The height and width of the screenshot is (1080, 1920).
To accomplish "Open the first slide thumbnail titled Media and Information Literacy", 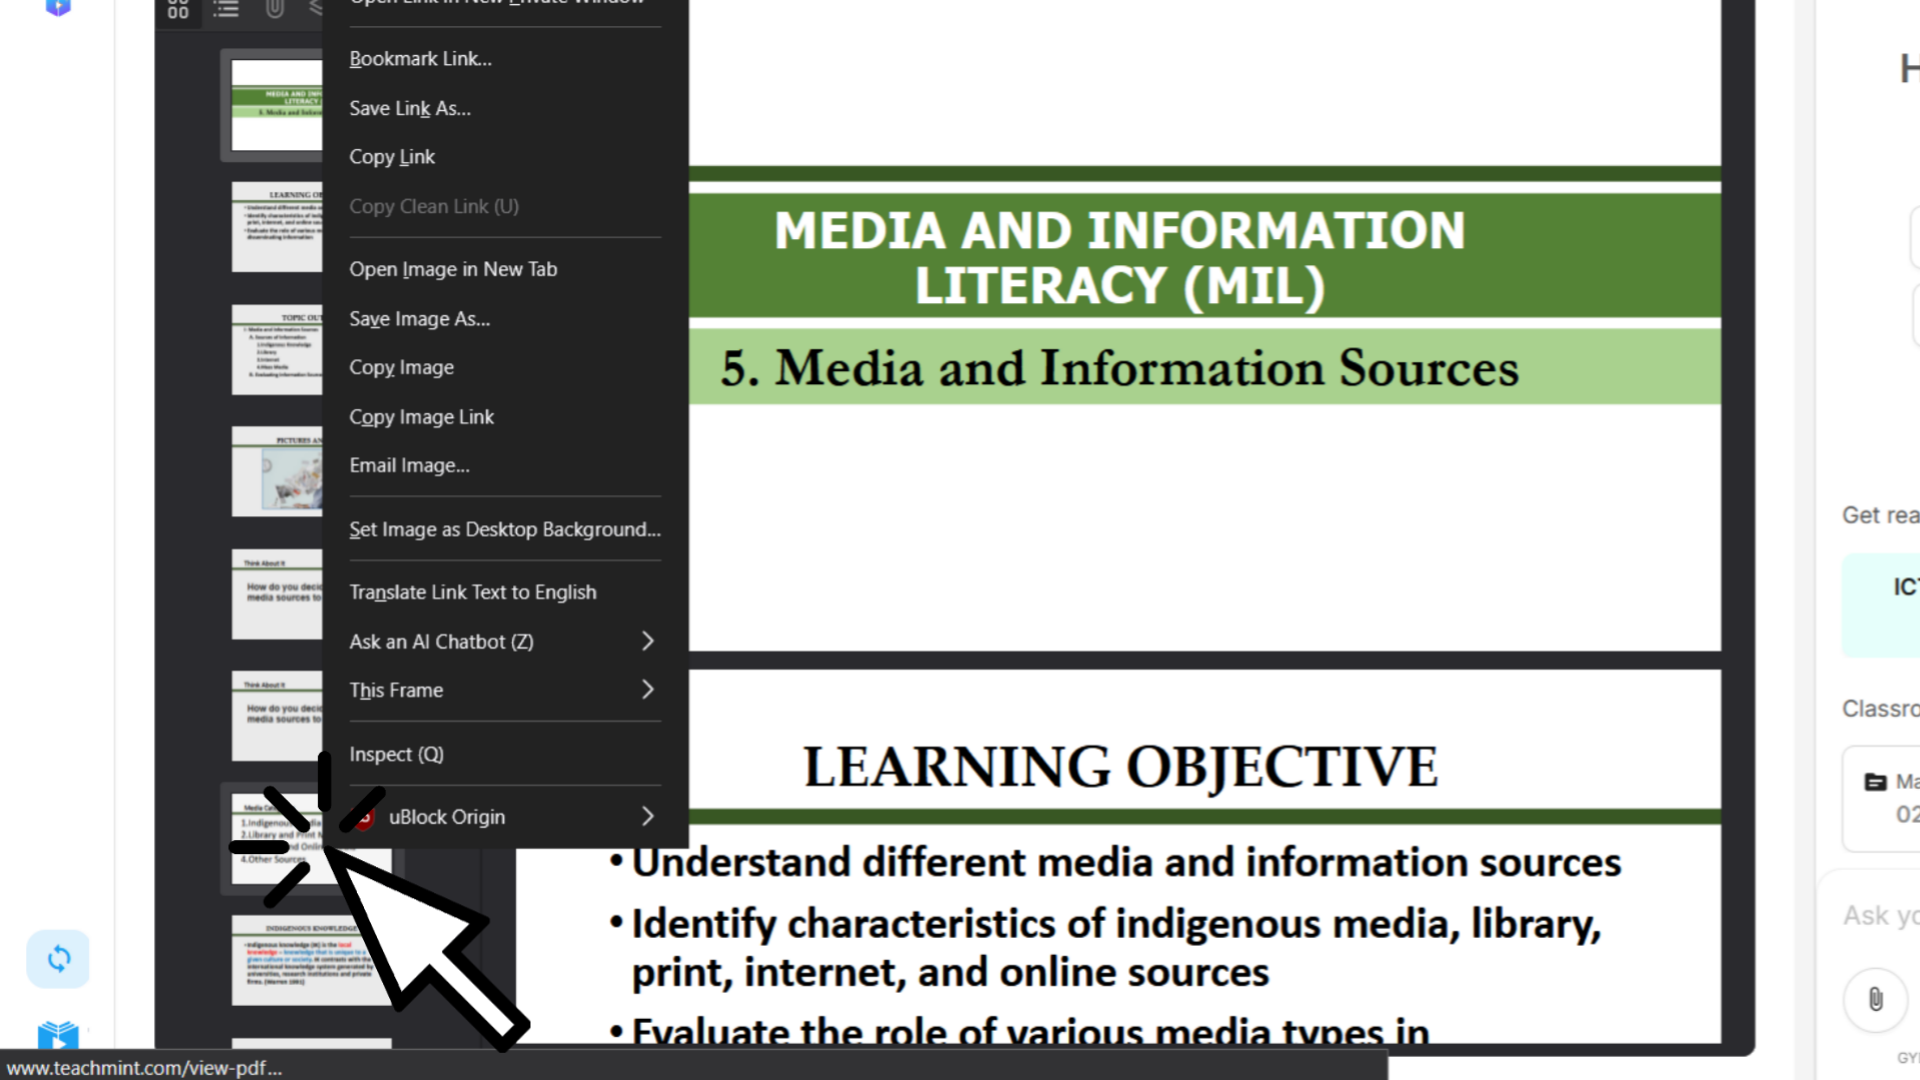I will pyautogui.click(x=276, y=105).
